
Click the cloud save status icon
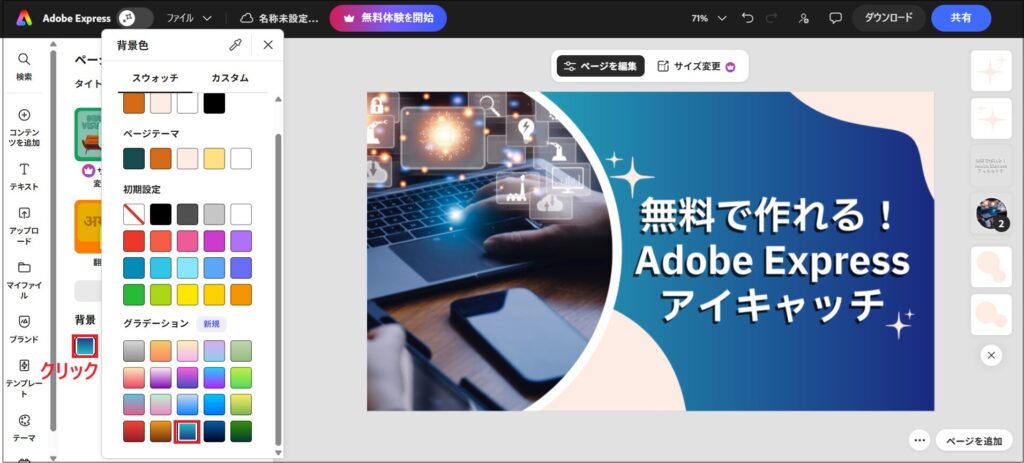click(x=246, y=18)
